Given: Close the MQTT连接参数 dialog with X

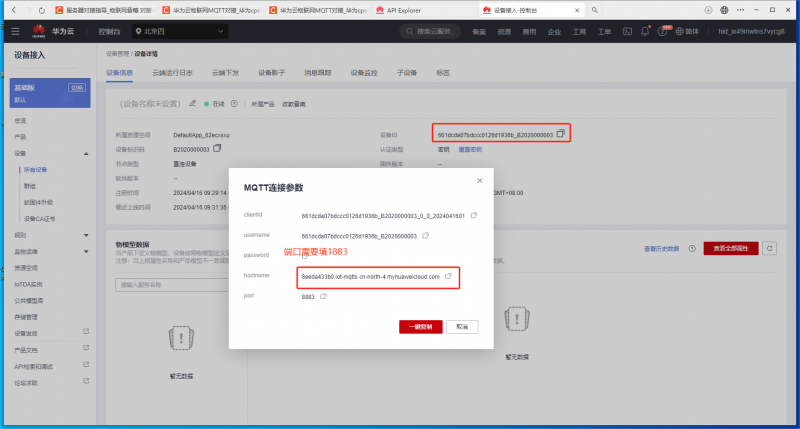Looking at the screenshot, I should [479, 180].
